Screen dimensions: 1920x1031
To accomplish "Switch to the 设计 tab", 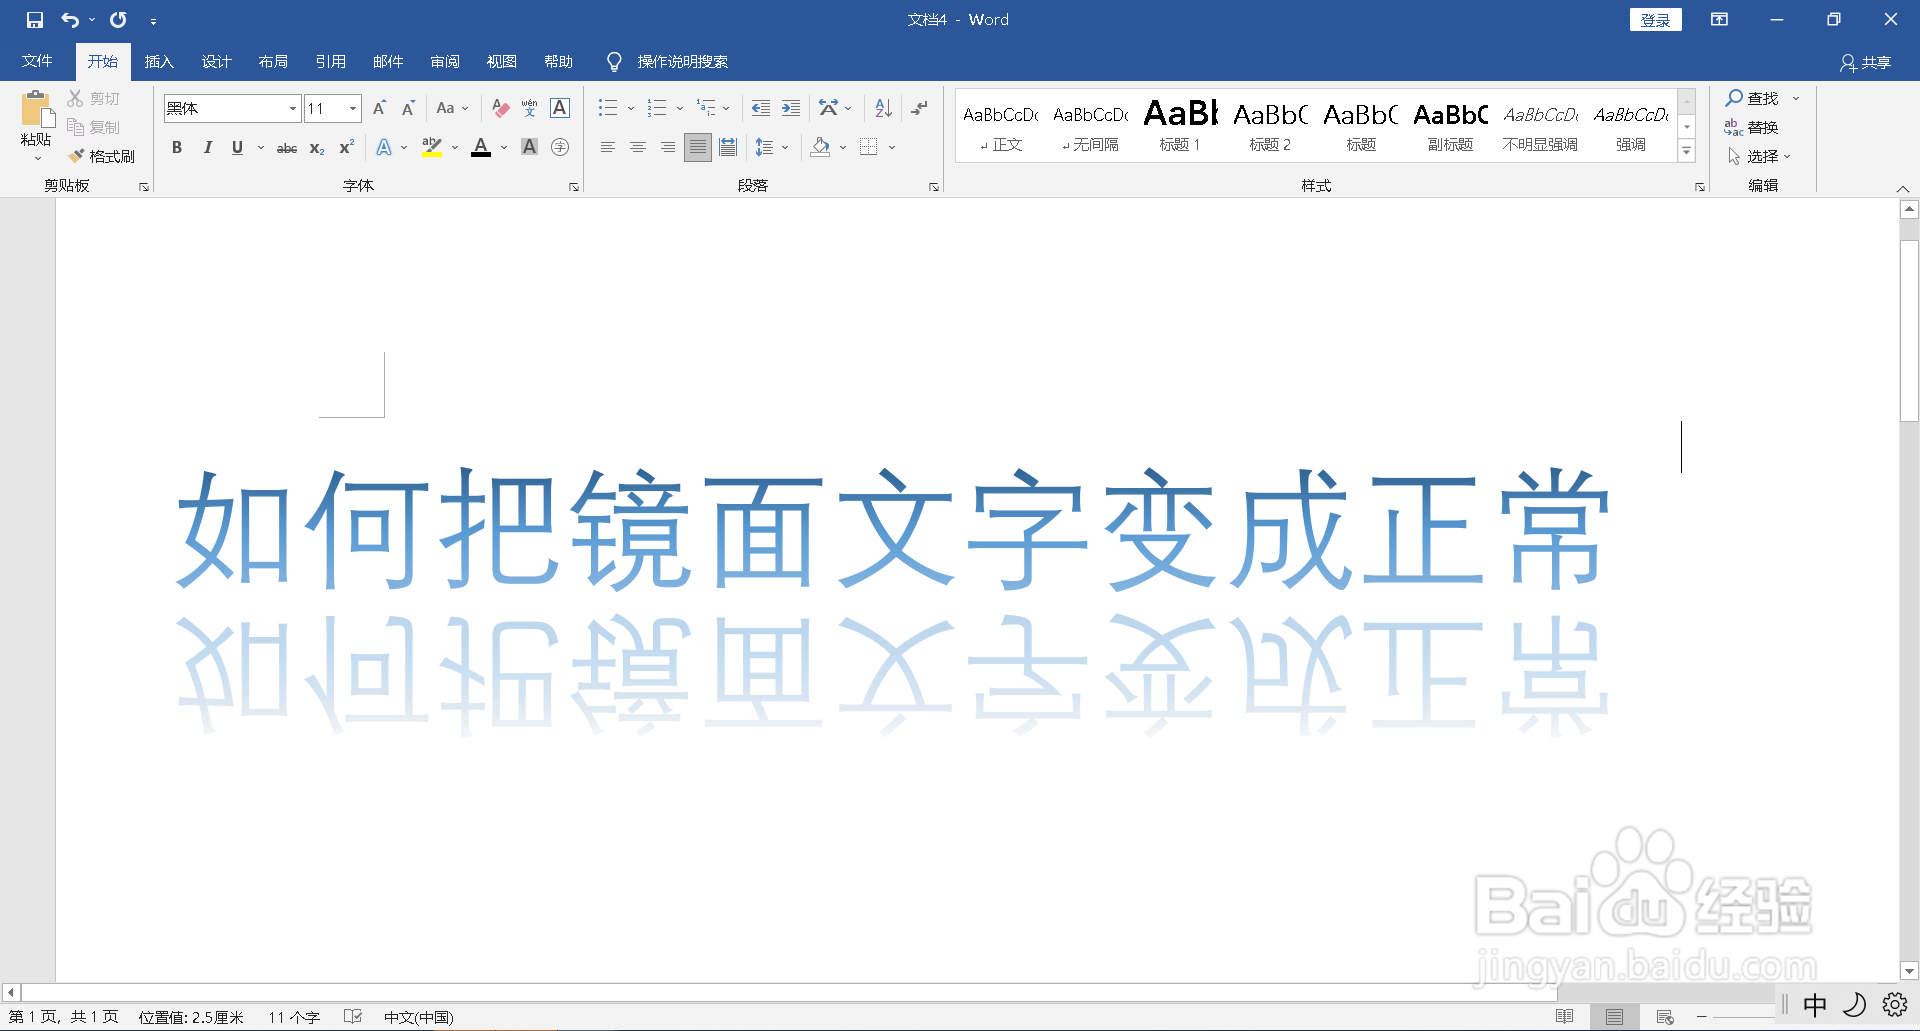I will click(216, 61).
